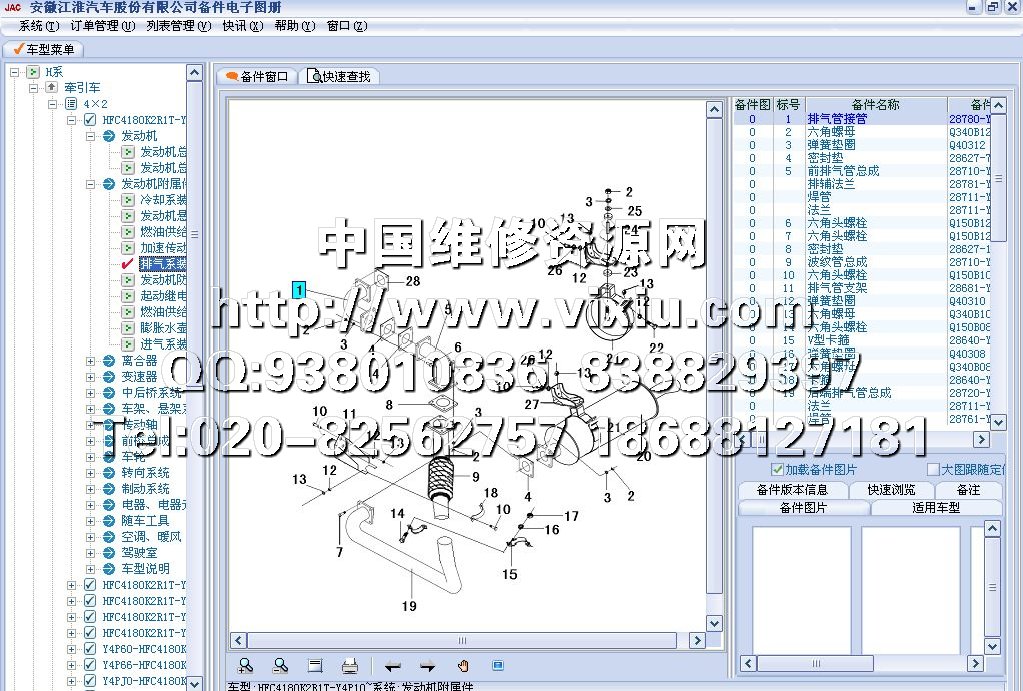Collapse the 4×2 tree node
The image size is (1023, 691).
pyautogui.click(x=53, y=104)
